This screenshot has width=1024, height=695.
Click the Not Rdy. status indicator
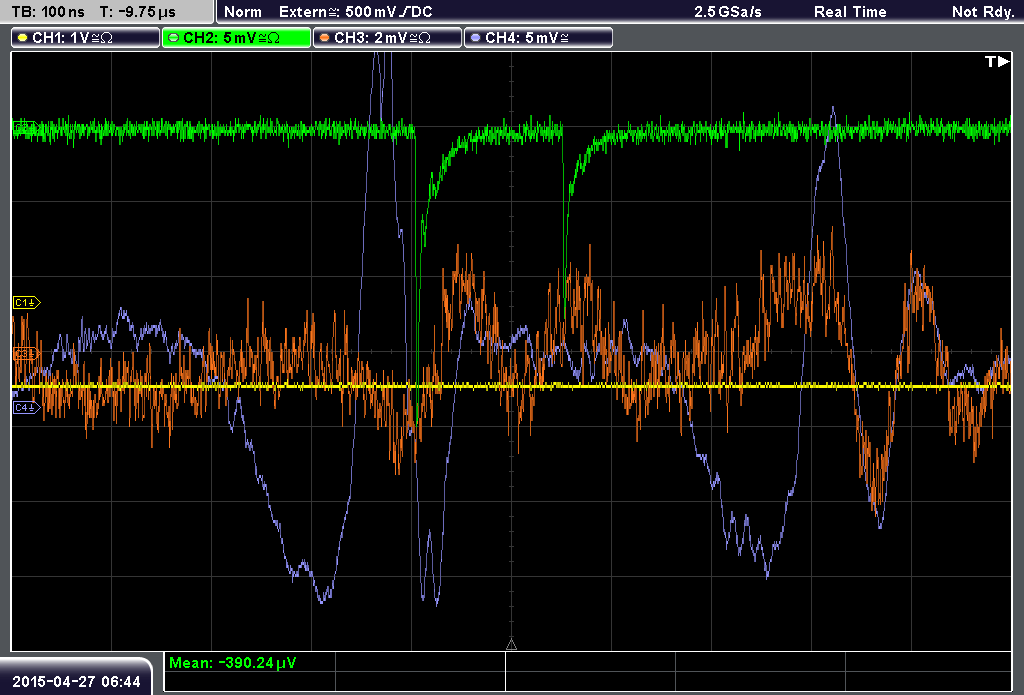(x=983, y=12)
